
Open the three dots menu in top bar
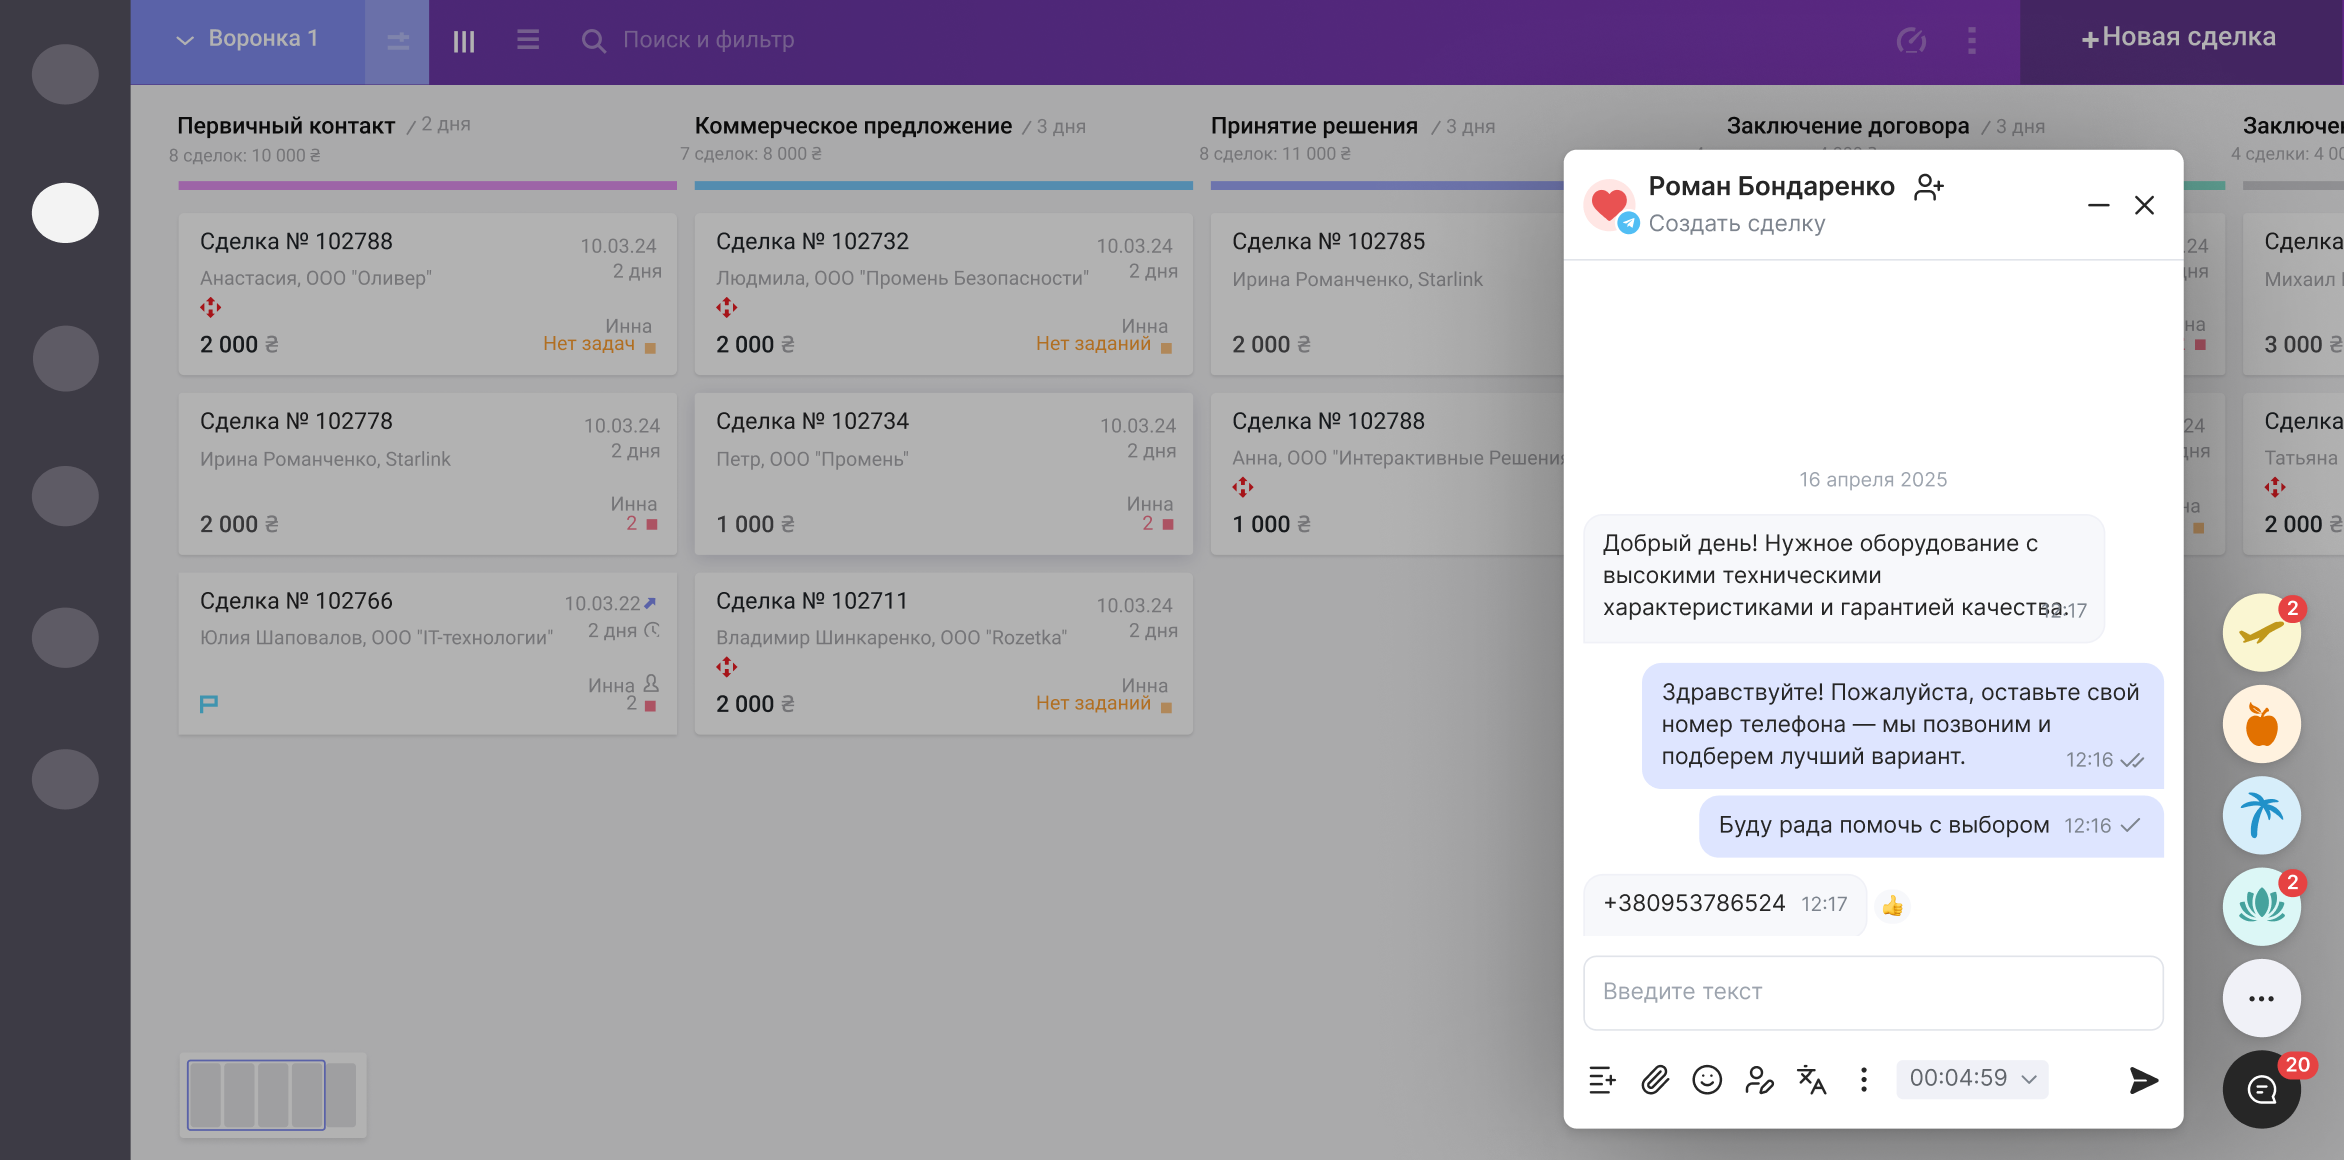(x=1972, y=40)
